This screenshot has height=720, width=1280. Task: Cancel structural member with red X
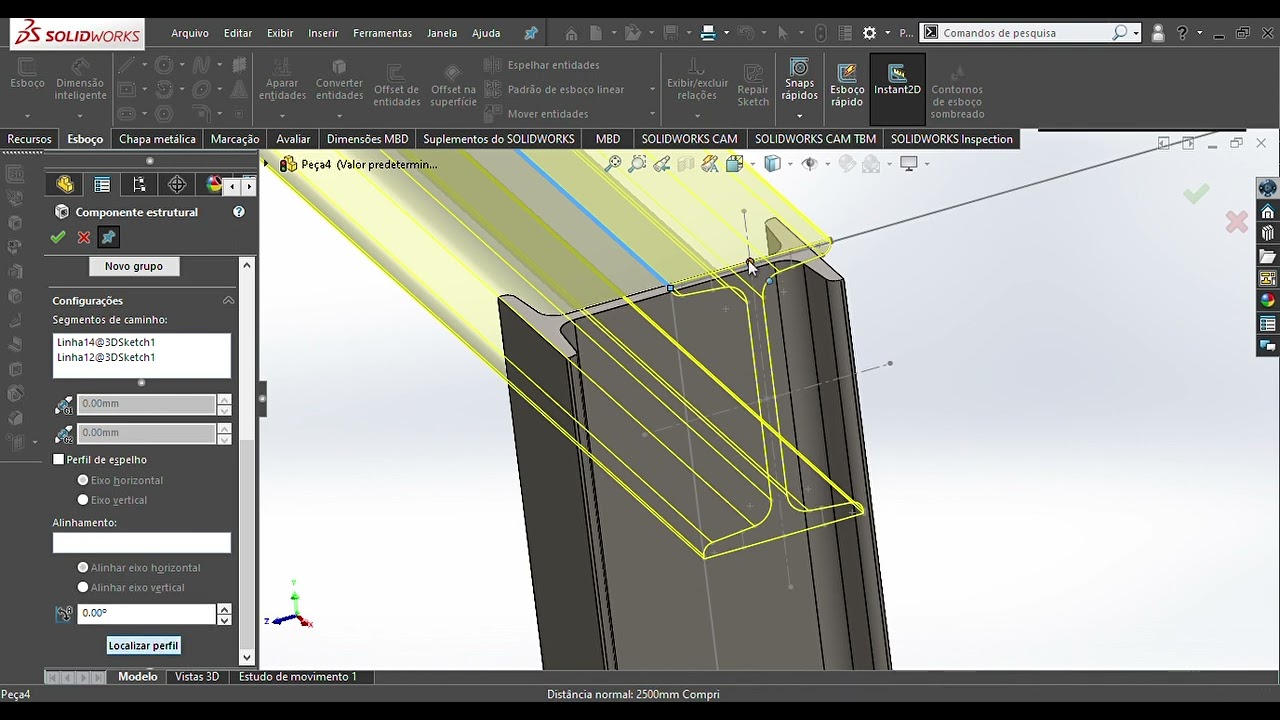(x=84, y=237)
